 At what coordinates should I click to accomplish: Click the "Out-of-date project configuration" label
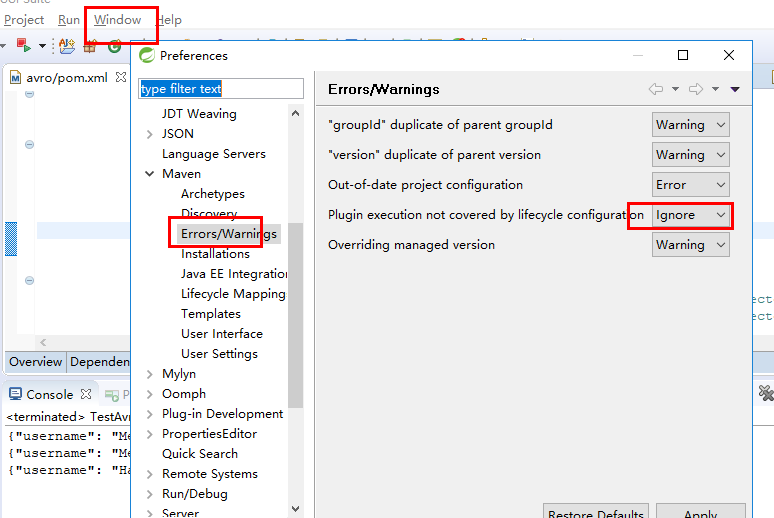425,185
